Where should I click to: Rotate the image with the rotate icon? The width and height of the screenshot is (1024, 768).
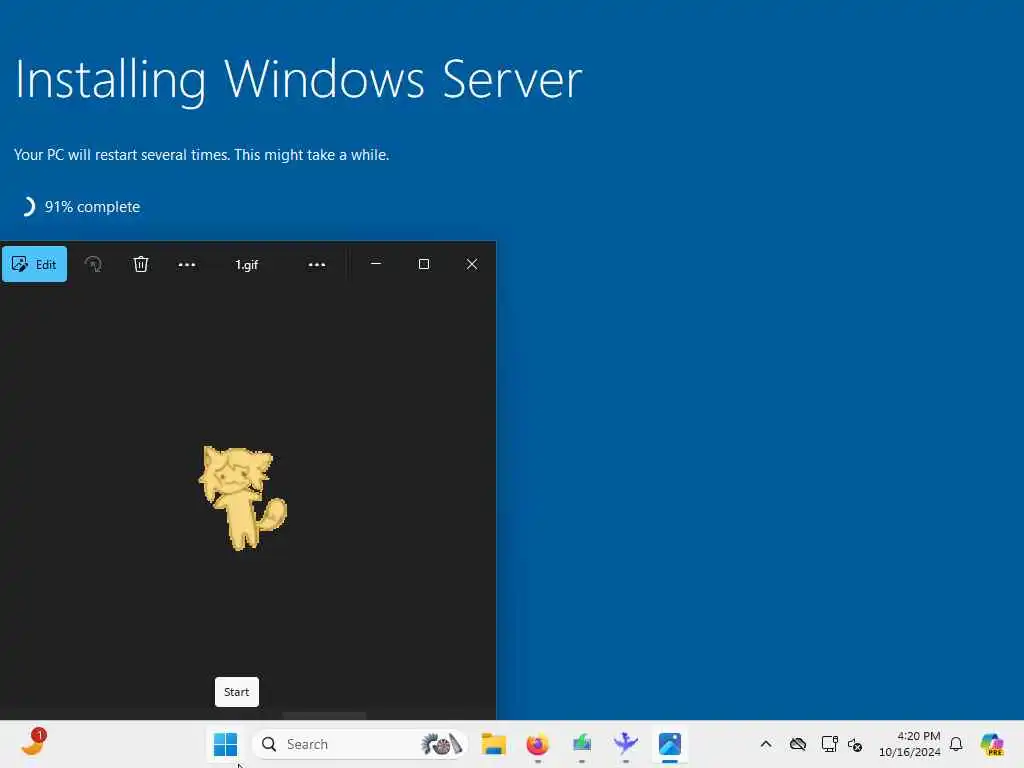[x=93, y=264]
